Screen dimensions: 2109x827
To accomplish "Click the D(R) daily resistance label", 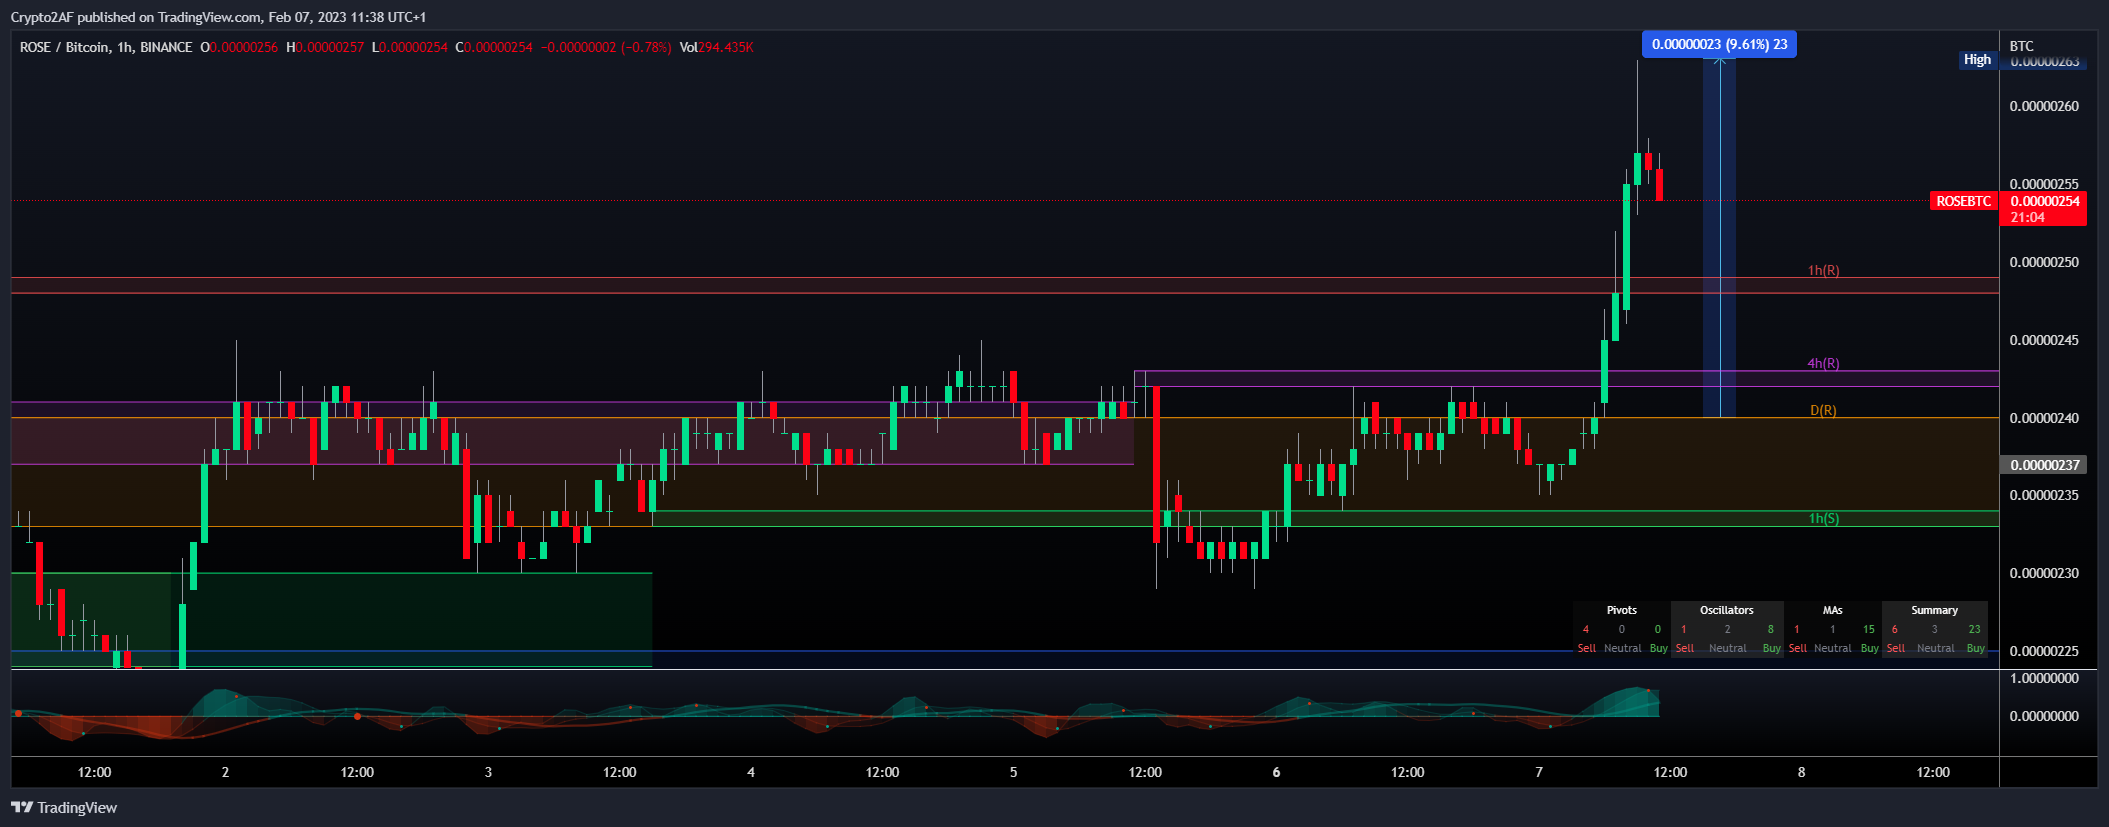I will [x=1823, y=411].
